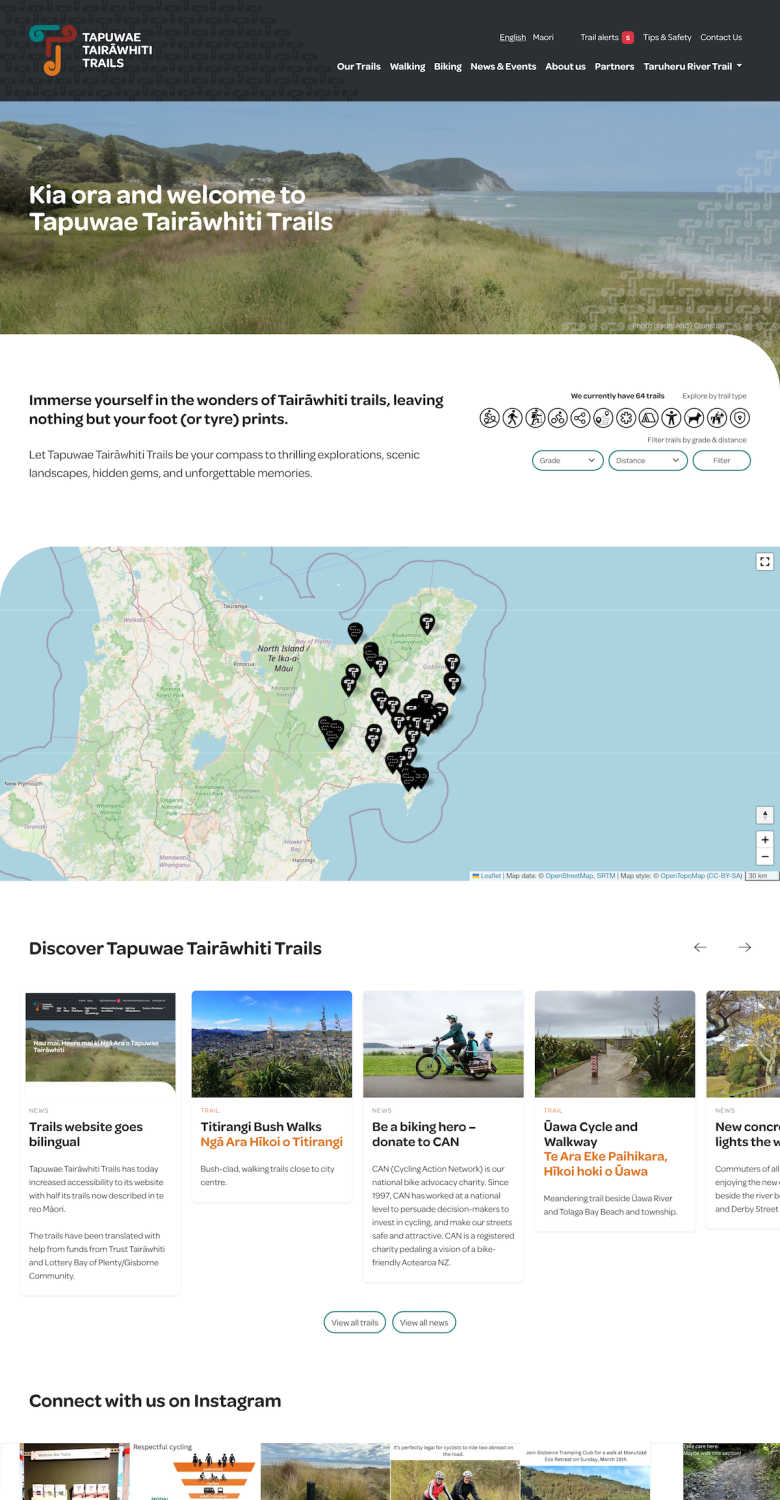Viewport: 780px width, 1500px height.
Task: Zoom out on the map
Action: [764, 857]
